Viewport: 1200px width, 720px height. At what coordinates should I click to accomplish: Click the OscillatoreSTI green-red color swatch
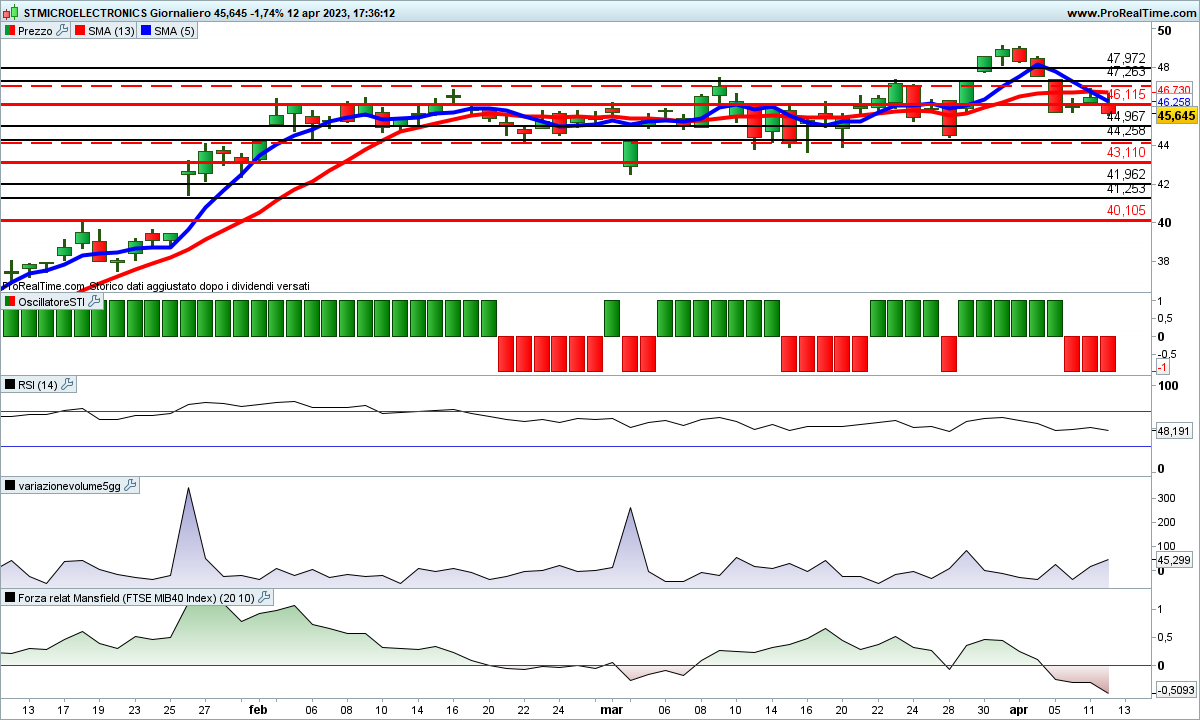click(10, 301)
